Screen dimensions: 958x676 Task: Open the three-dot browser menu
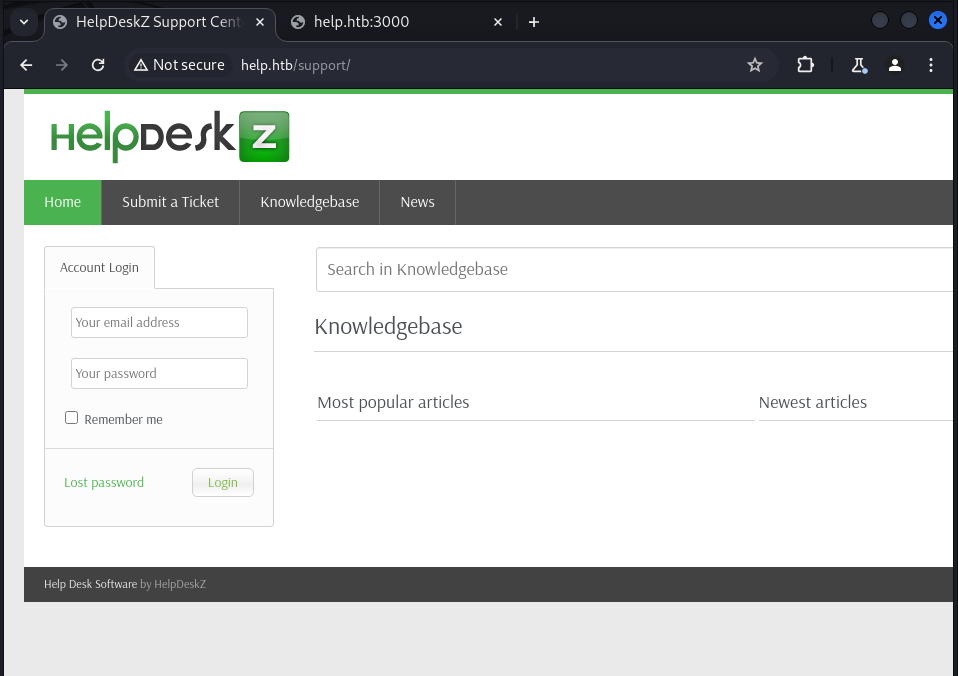coord(931,65)
